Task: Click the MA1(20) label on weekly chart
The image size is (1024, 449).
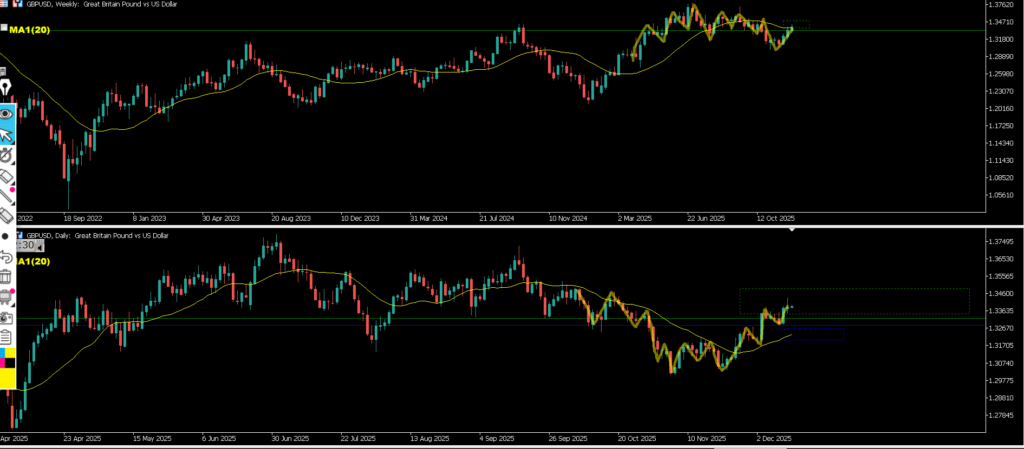Action: coord(29,30)
